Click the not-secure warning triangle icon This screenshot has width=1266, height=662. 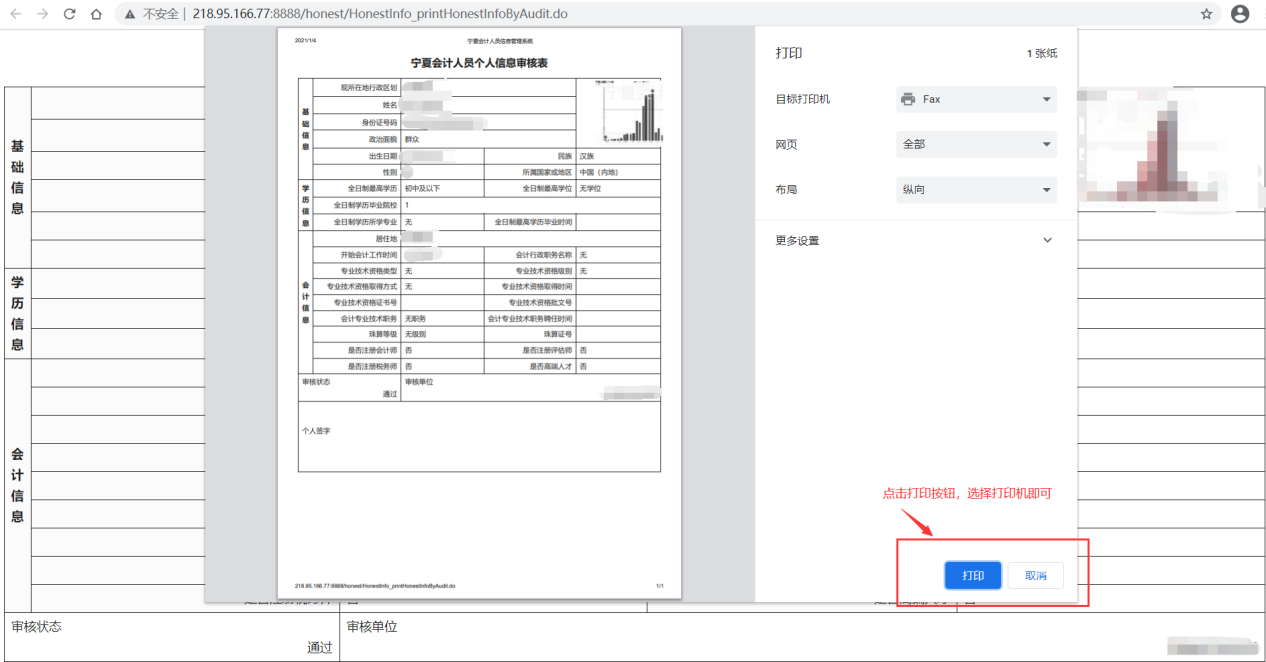tap(130, 14)
